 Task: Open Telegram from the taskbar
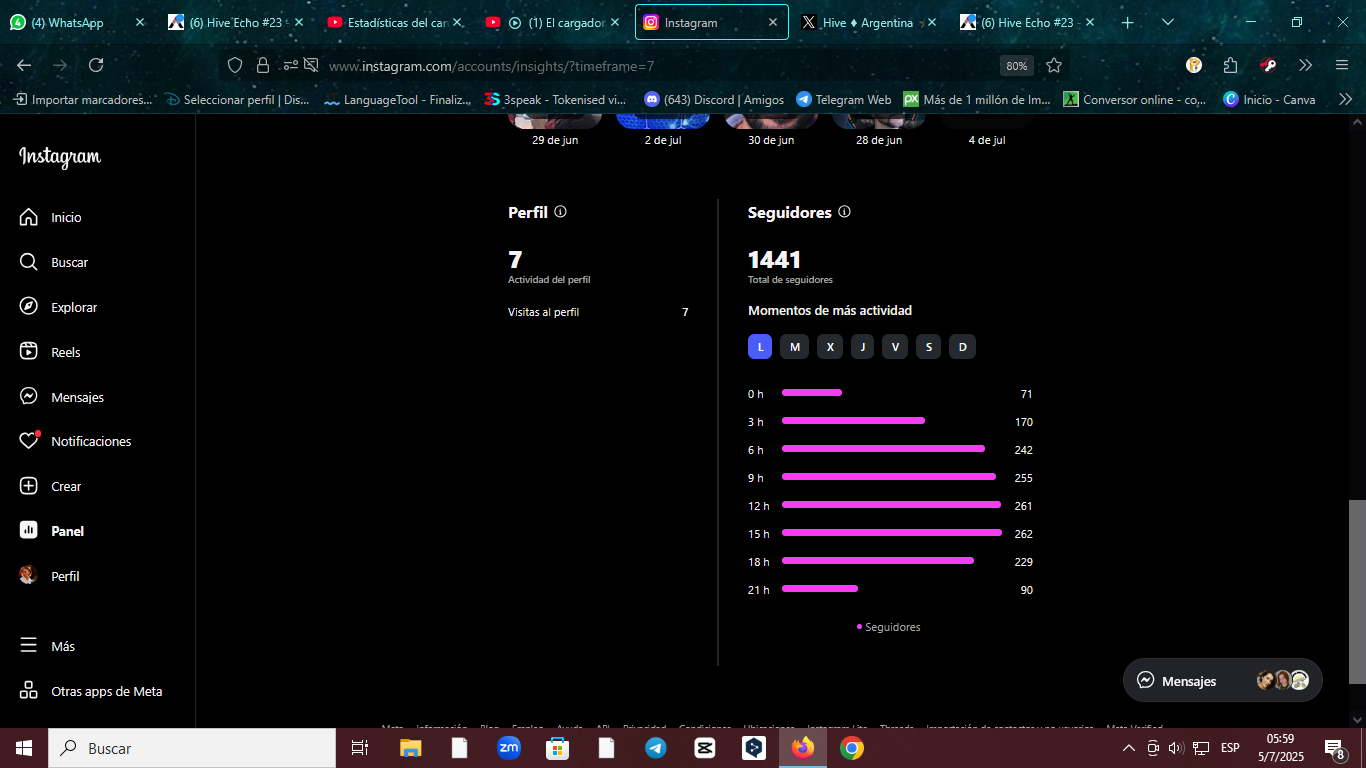coord(656,748)
